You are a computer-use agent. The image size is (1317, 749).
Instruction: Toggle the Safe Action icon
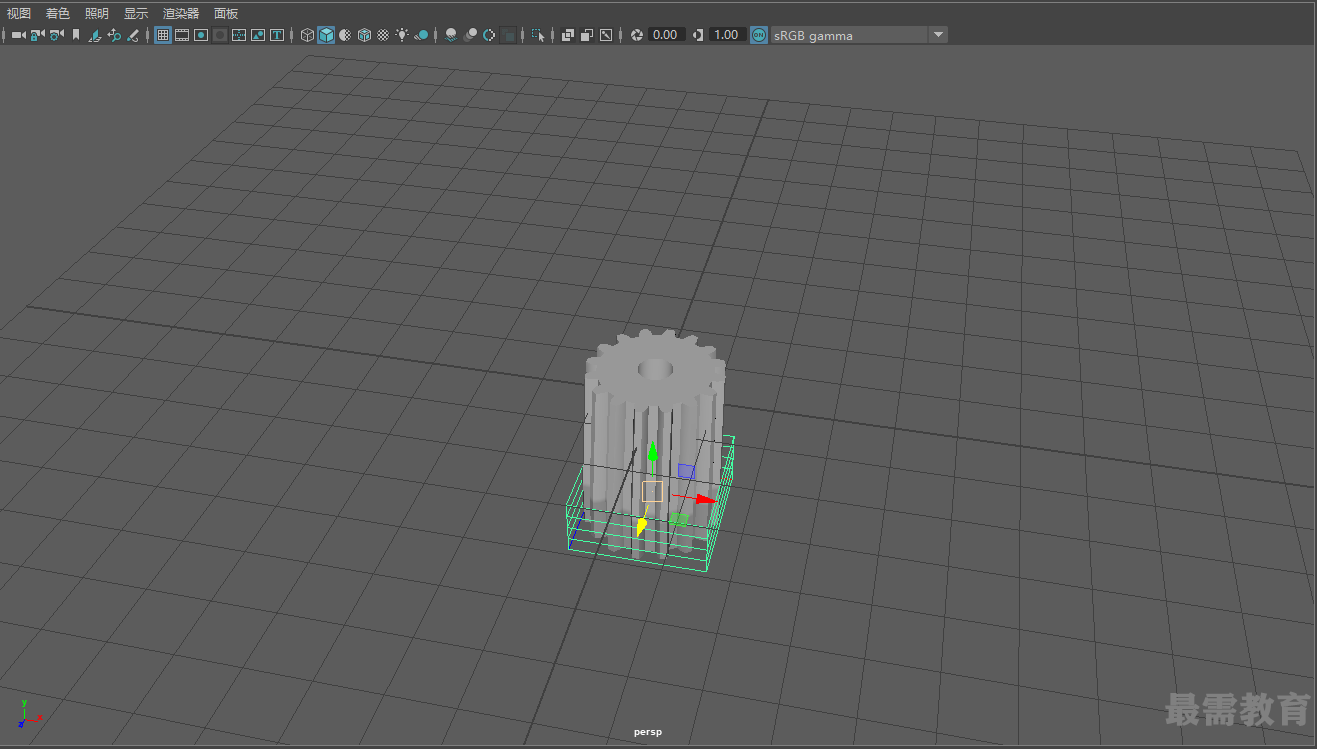click(x=257, y=35)
